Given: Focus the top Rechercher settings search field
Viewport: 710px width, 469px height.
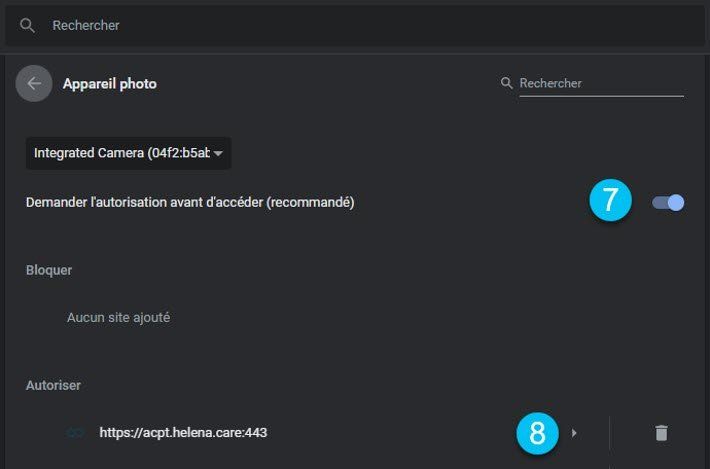Looking at the screenshot, I should pos(355,25).
